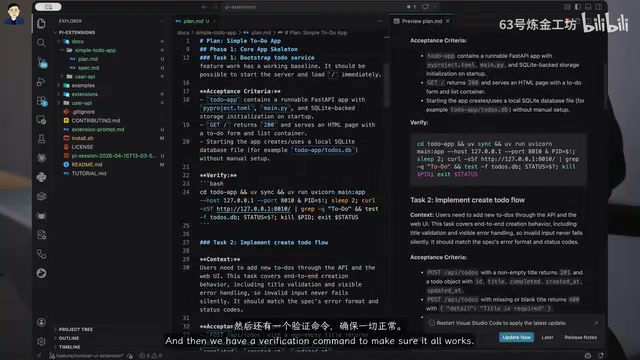Viewport: 640px width, 360px height.
Task: Open README.md in the Explorer
Action: [87, 164]
